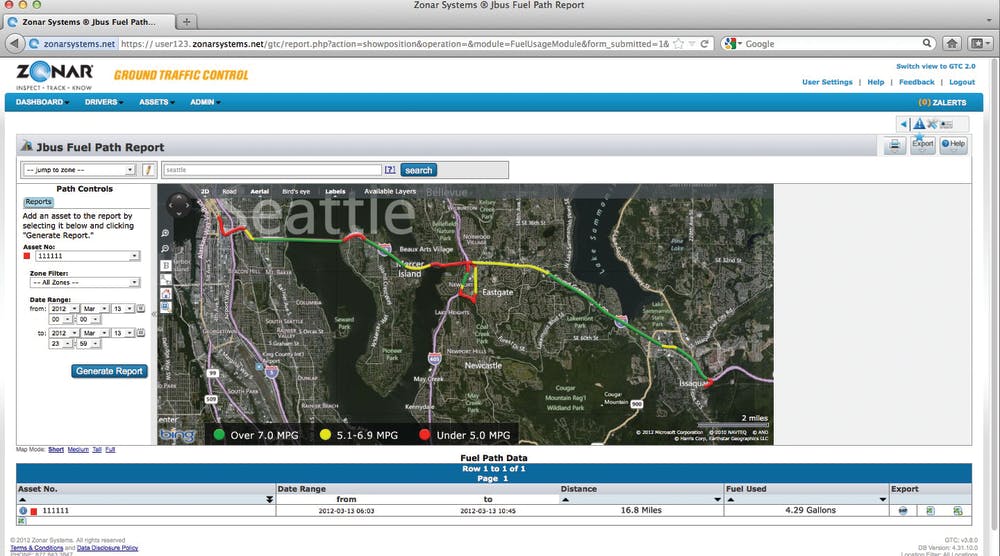Click the printer icon button
This screenshot has height=556, width=1000.
(895, 145)
